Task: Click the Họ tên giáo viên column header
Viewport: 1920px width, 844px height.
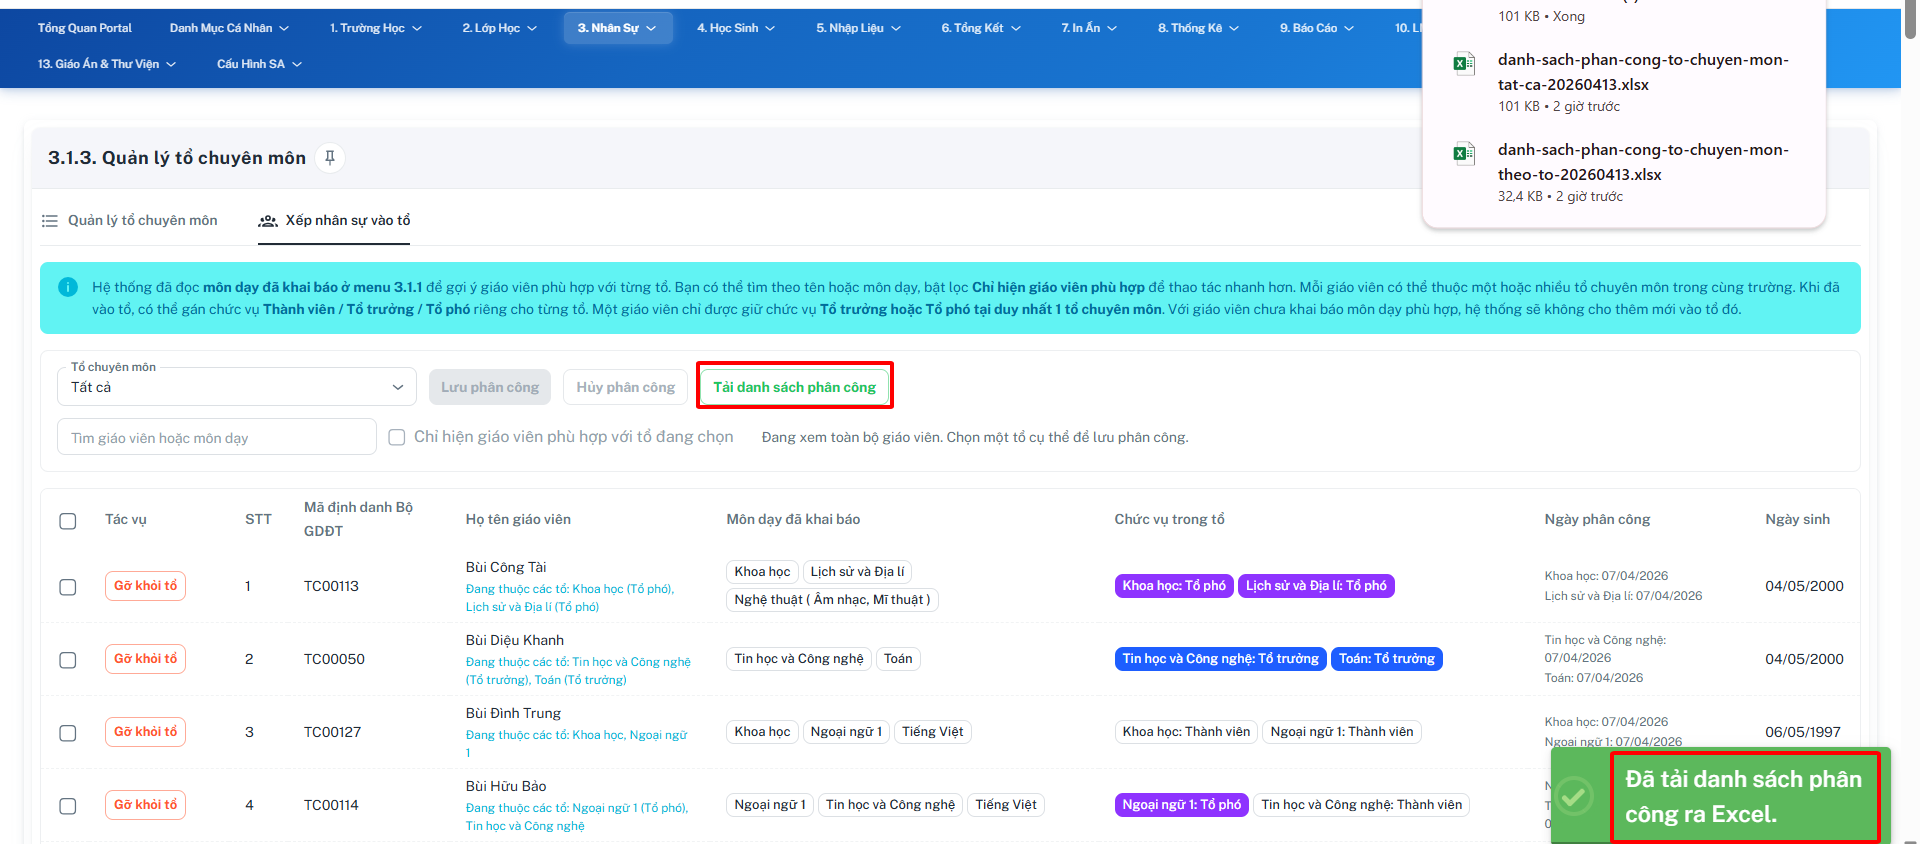Action: [518, 519]
